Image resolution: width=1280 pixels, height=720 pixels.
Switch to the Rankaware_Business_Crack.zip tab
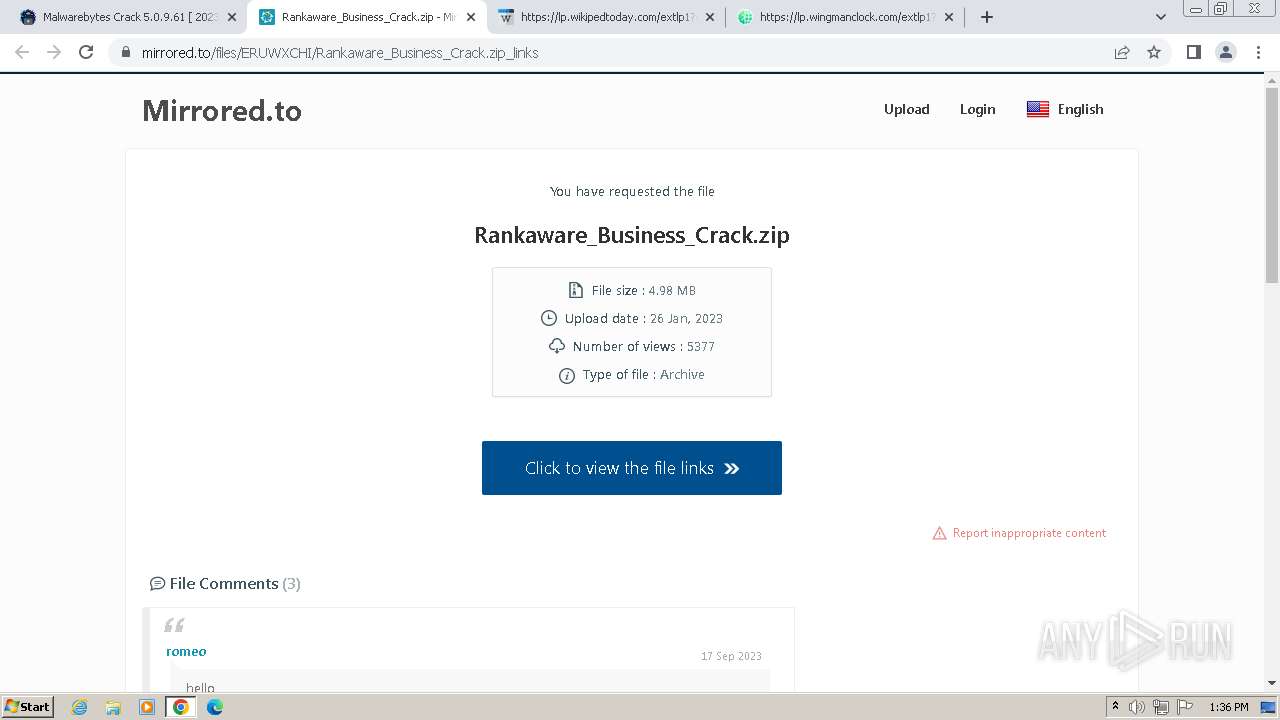point(367,17)
